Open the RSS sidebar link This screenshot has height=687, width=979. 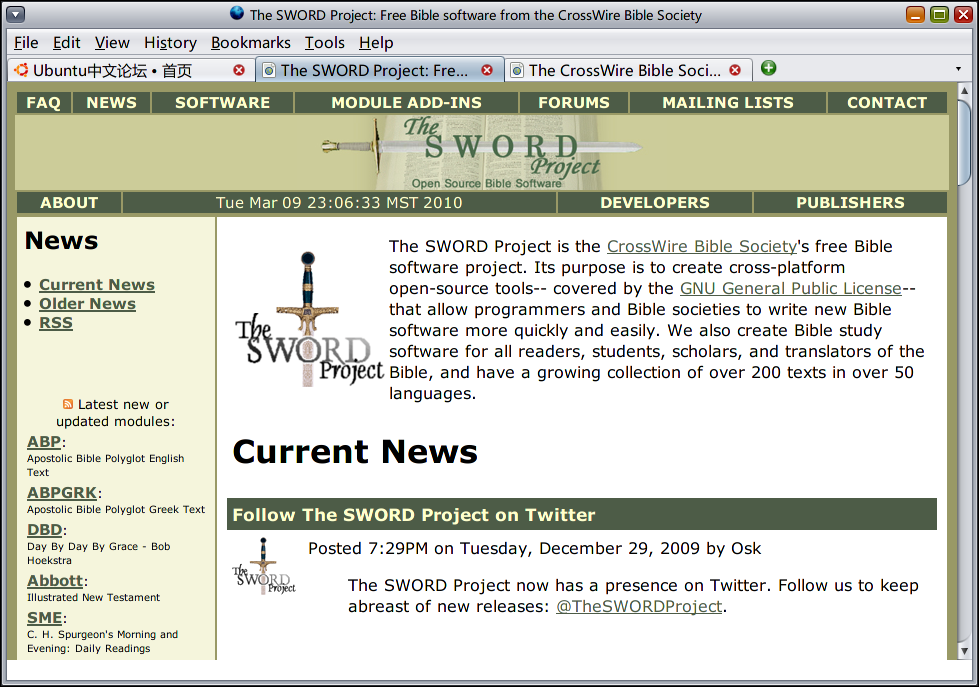click(56, 323)
